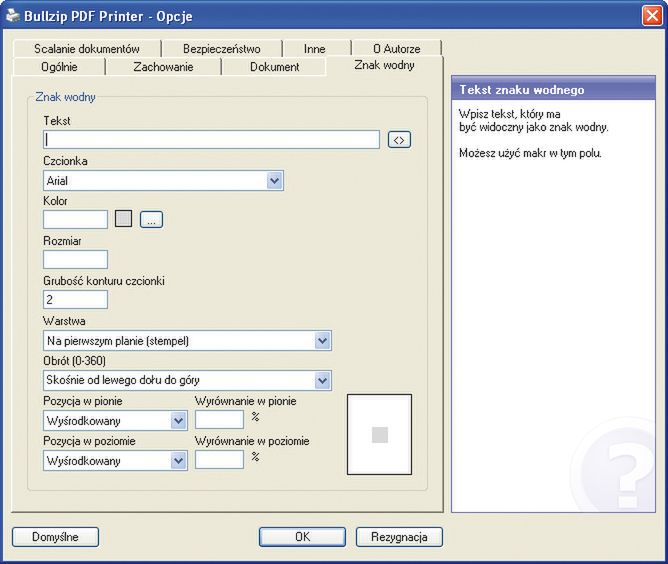
Task: Expand the Obrót rotation dropdown
Action: pos(322,380)
